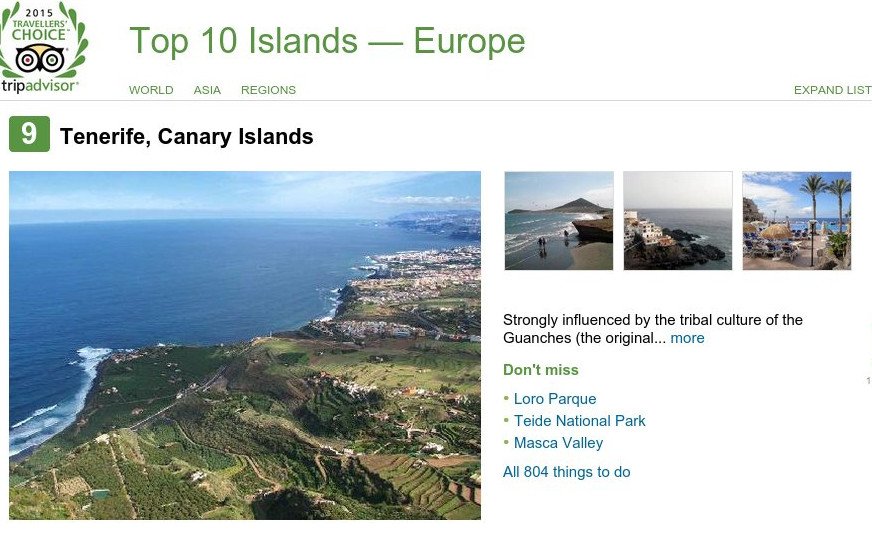The image size is (872, 540).
Task: Switch to the ASIA tab
Action: [207, 90]
